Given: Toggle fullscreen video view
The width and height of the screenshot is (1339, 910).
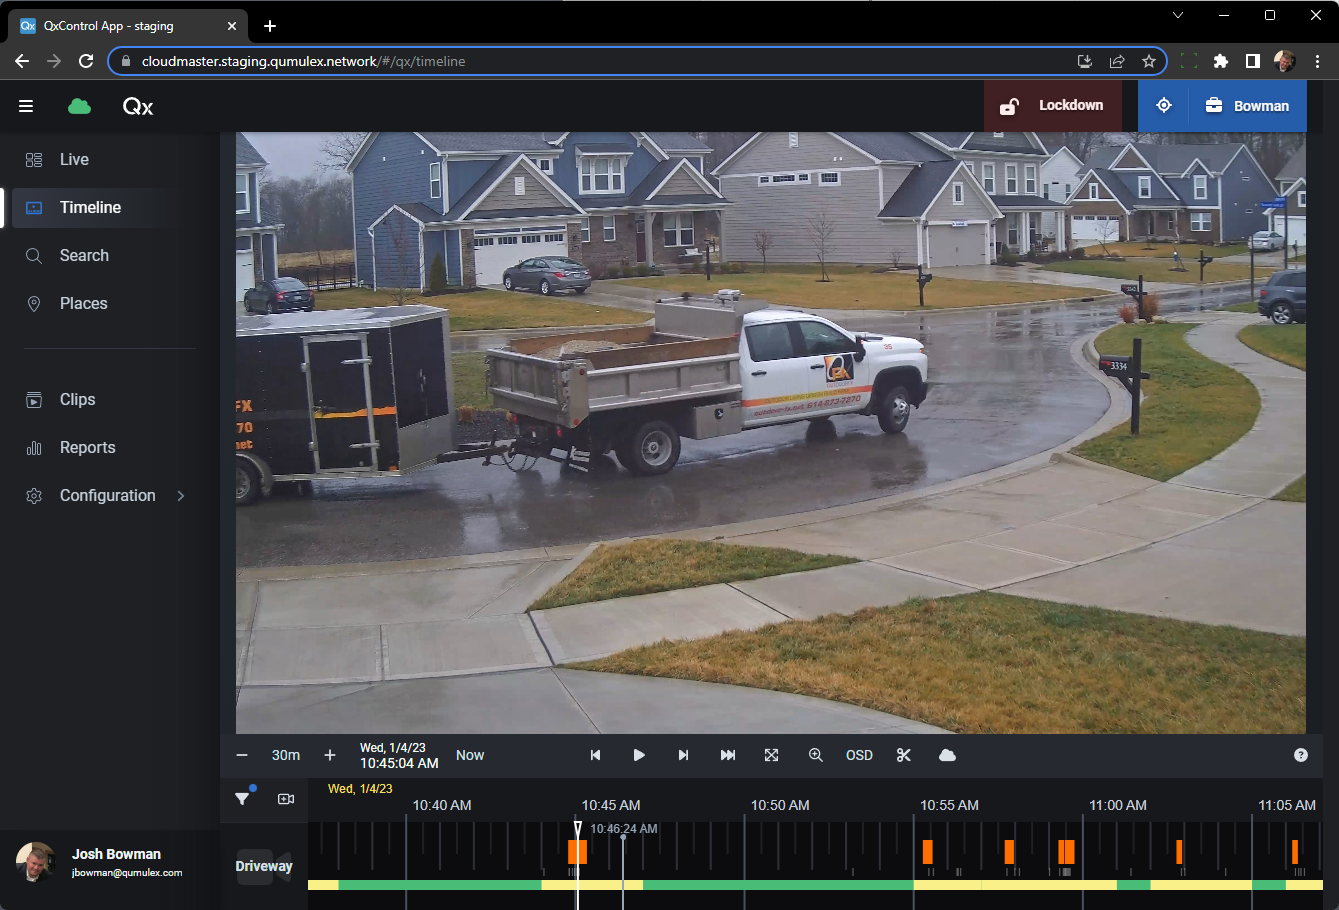Looking at the screenshot, I should pos(771,755).
